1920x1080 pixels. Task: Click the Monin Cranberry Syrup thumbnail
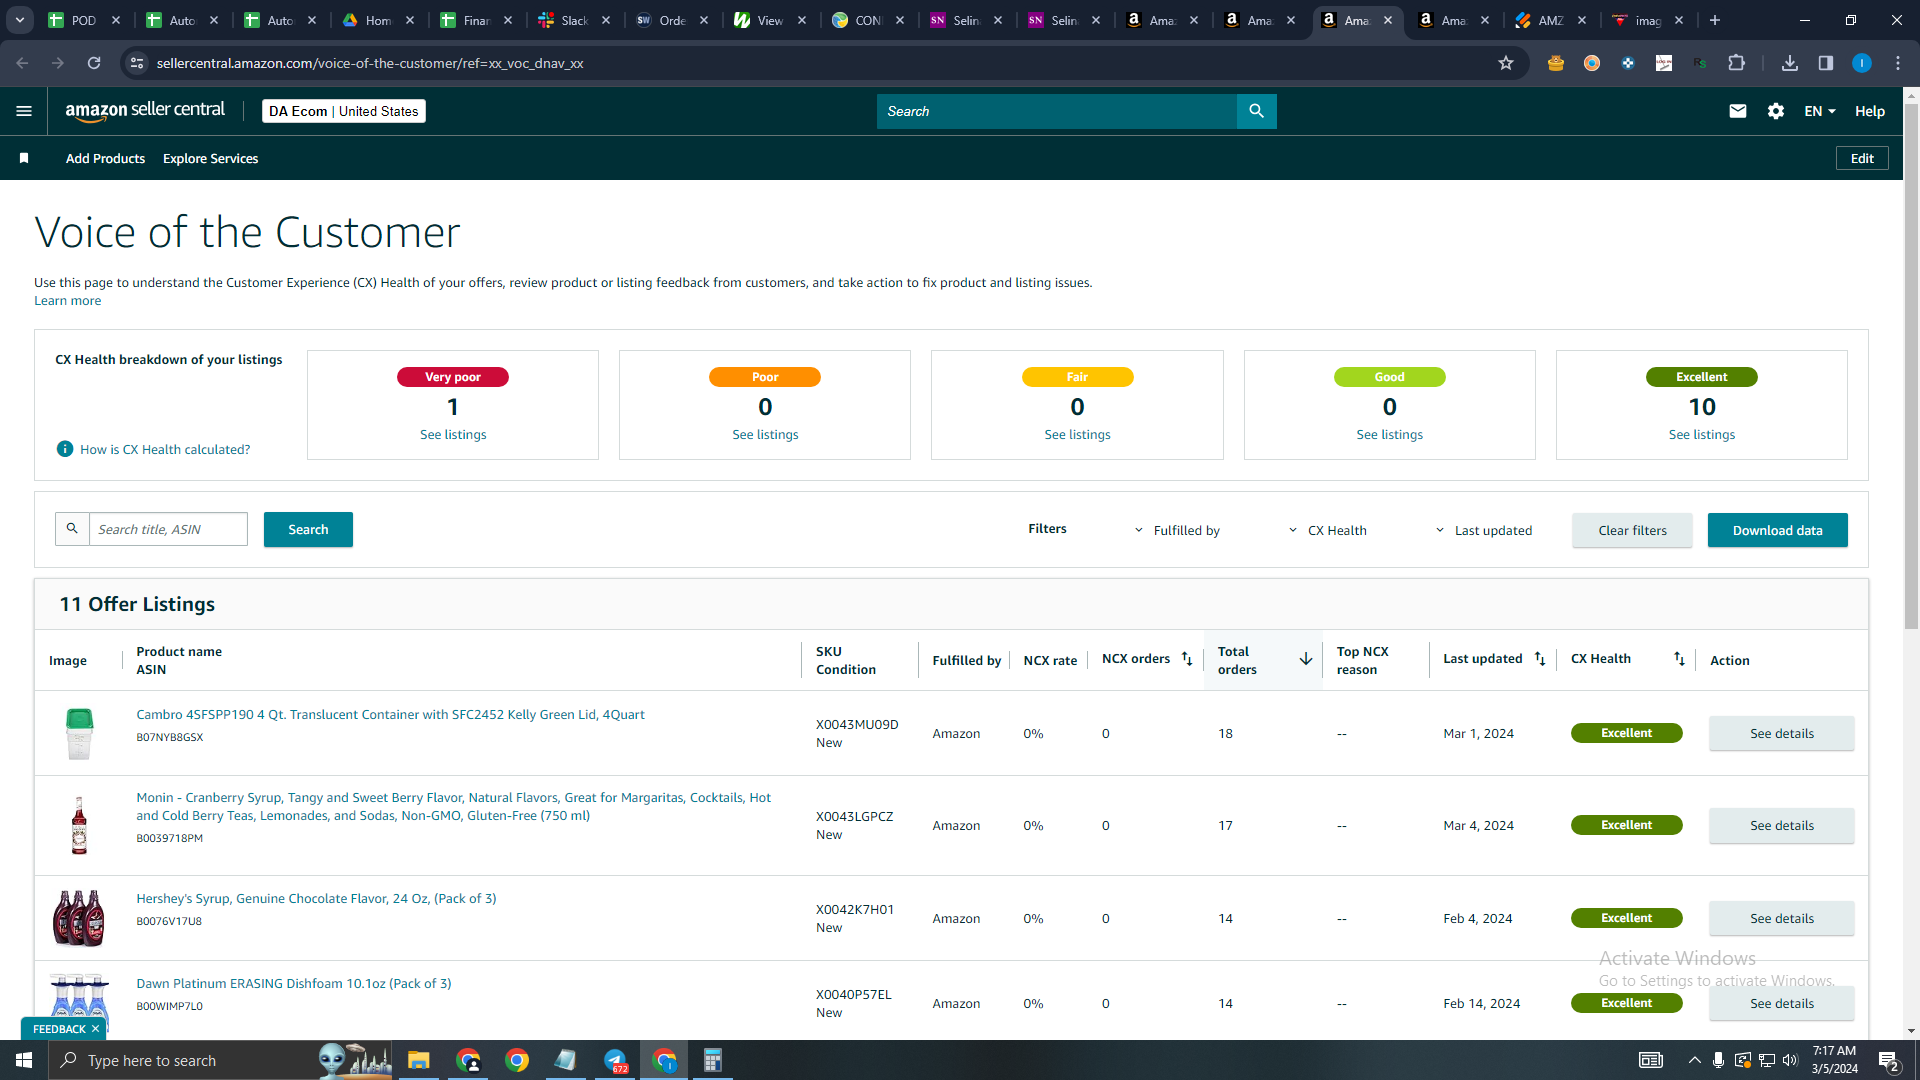coord(79,825)
